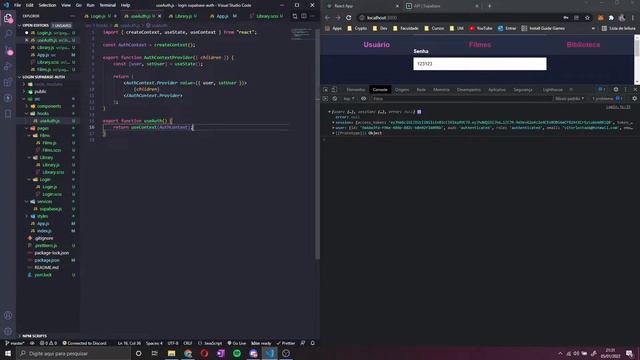Viewport: 640px width, 360px height.
Task: Open console settings gear icon
Action: tap(634, 98)
